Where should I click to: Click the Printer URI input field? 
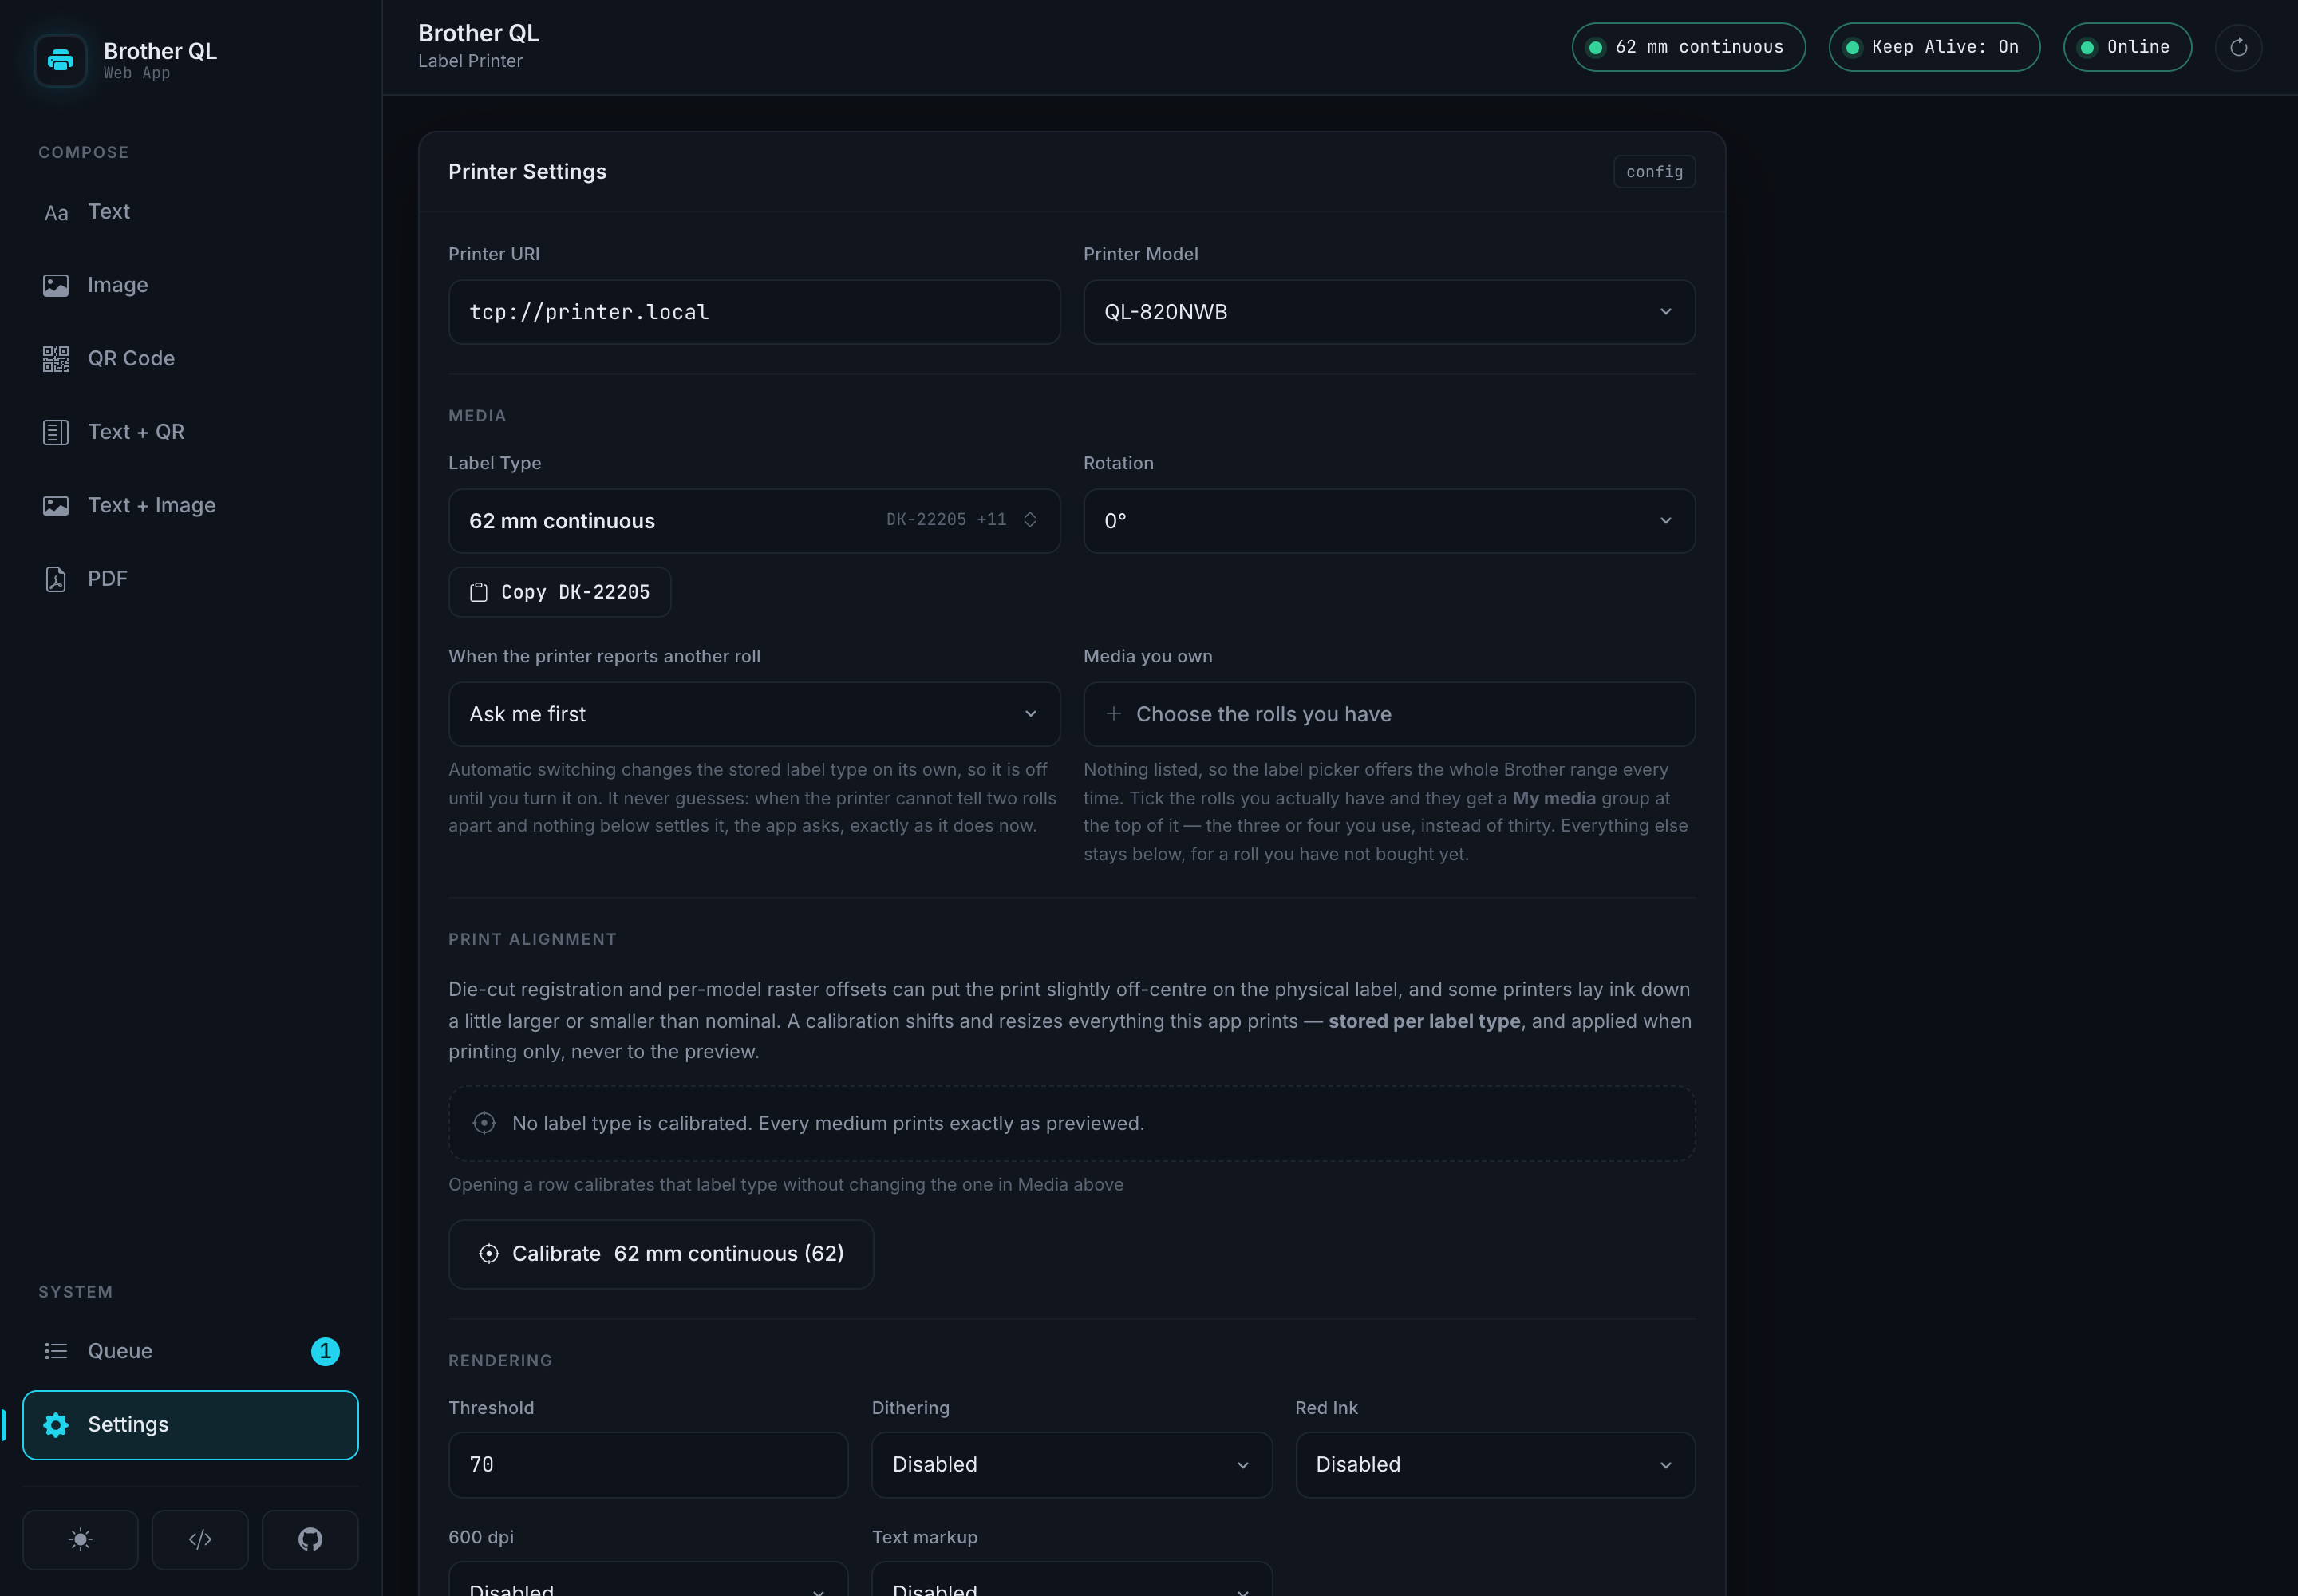click(754, 312)
